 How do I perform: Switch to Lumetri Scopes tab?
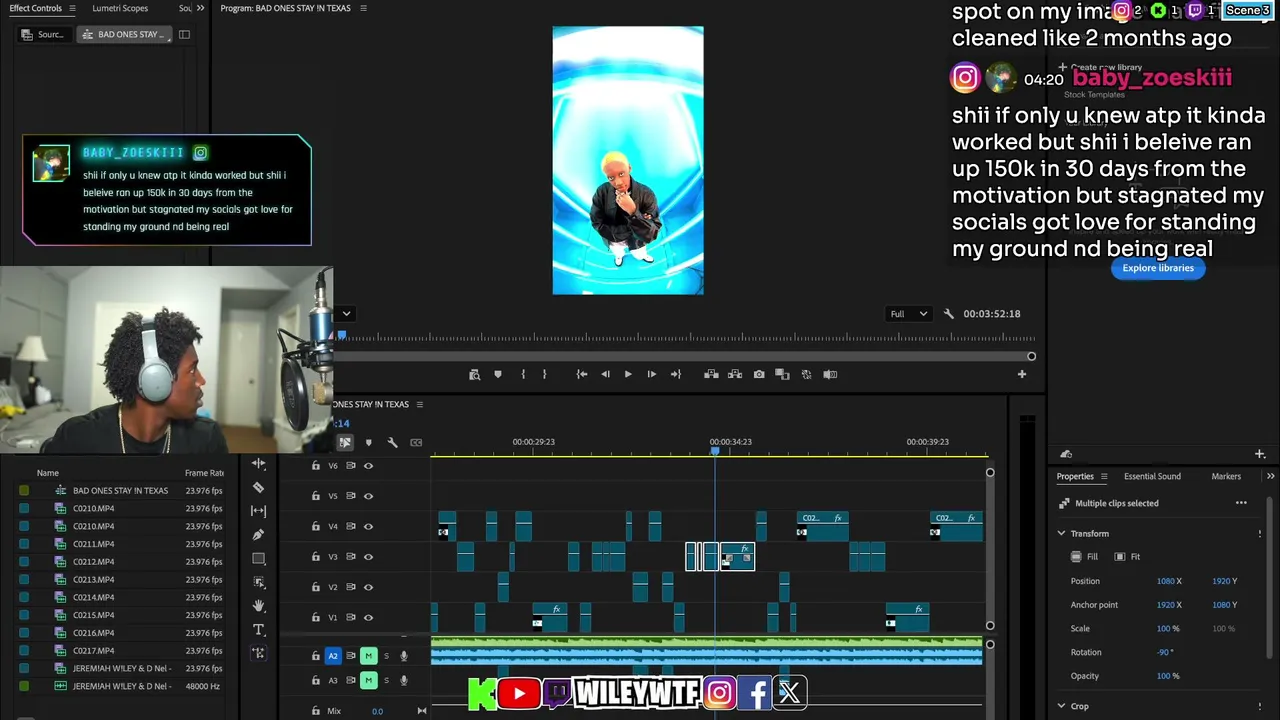tap(120, 8)
